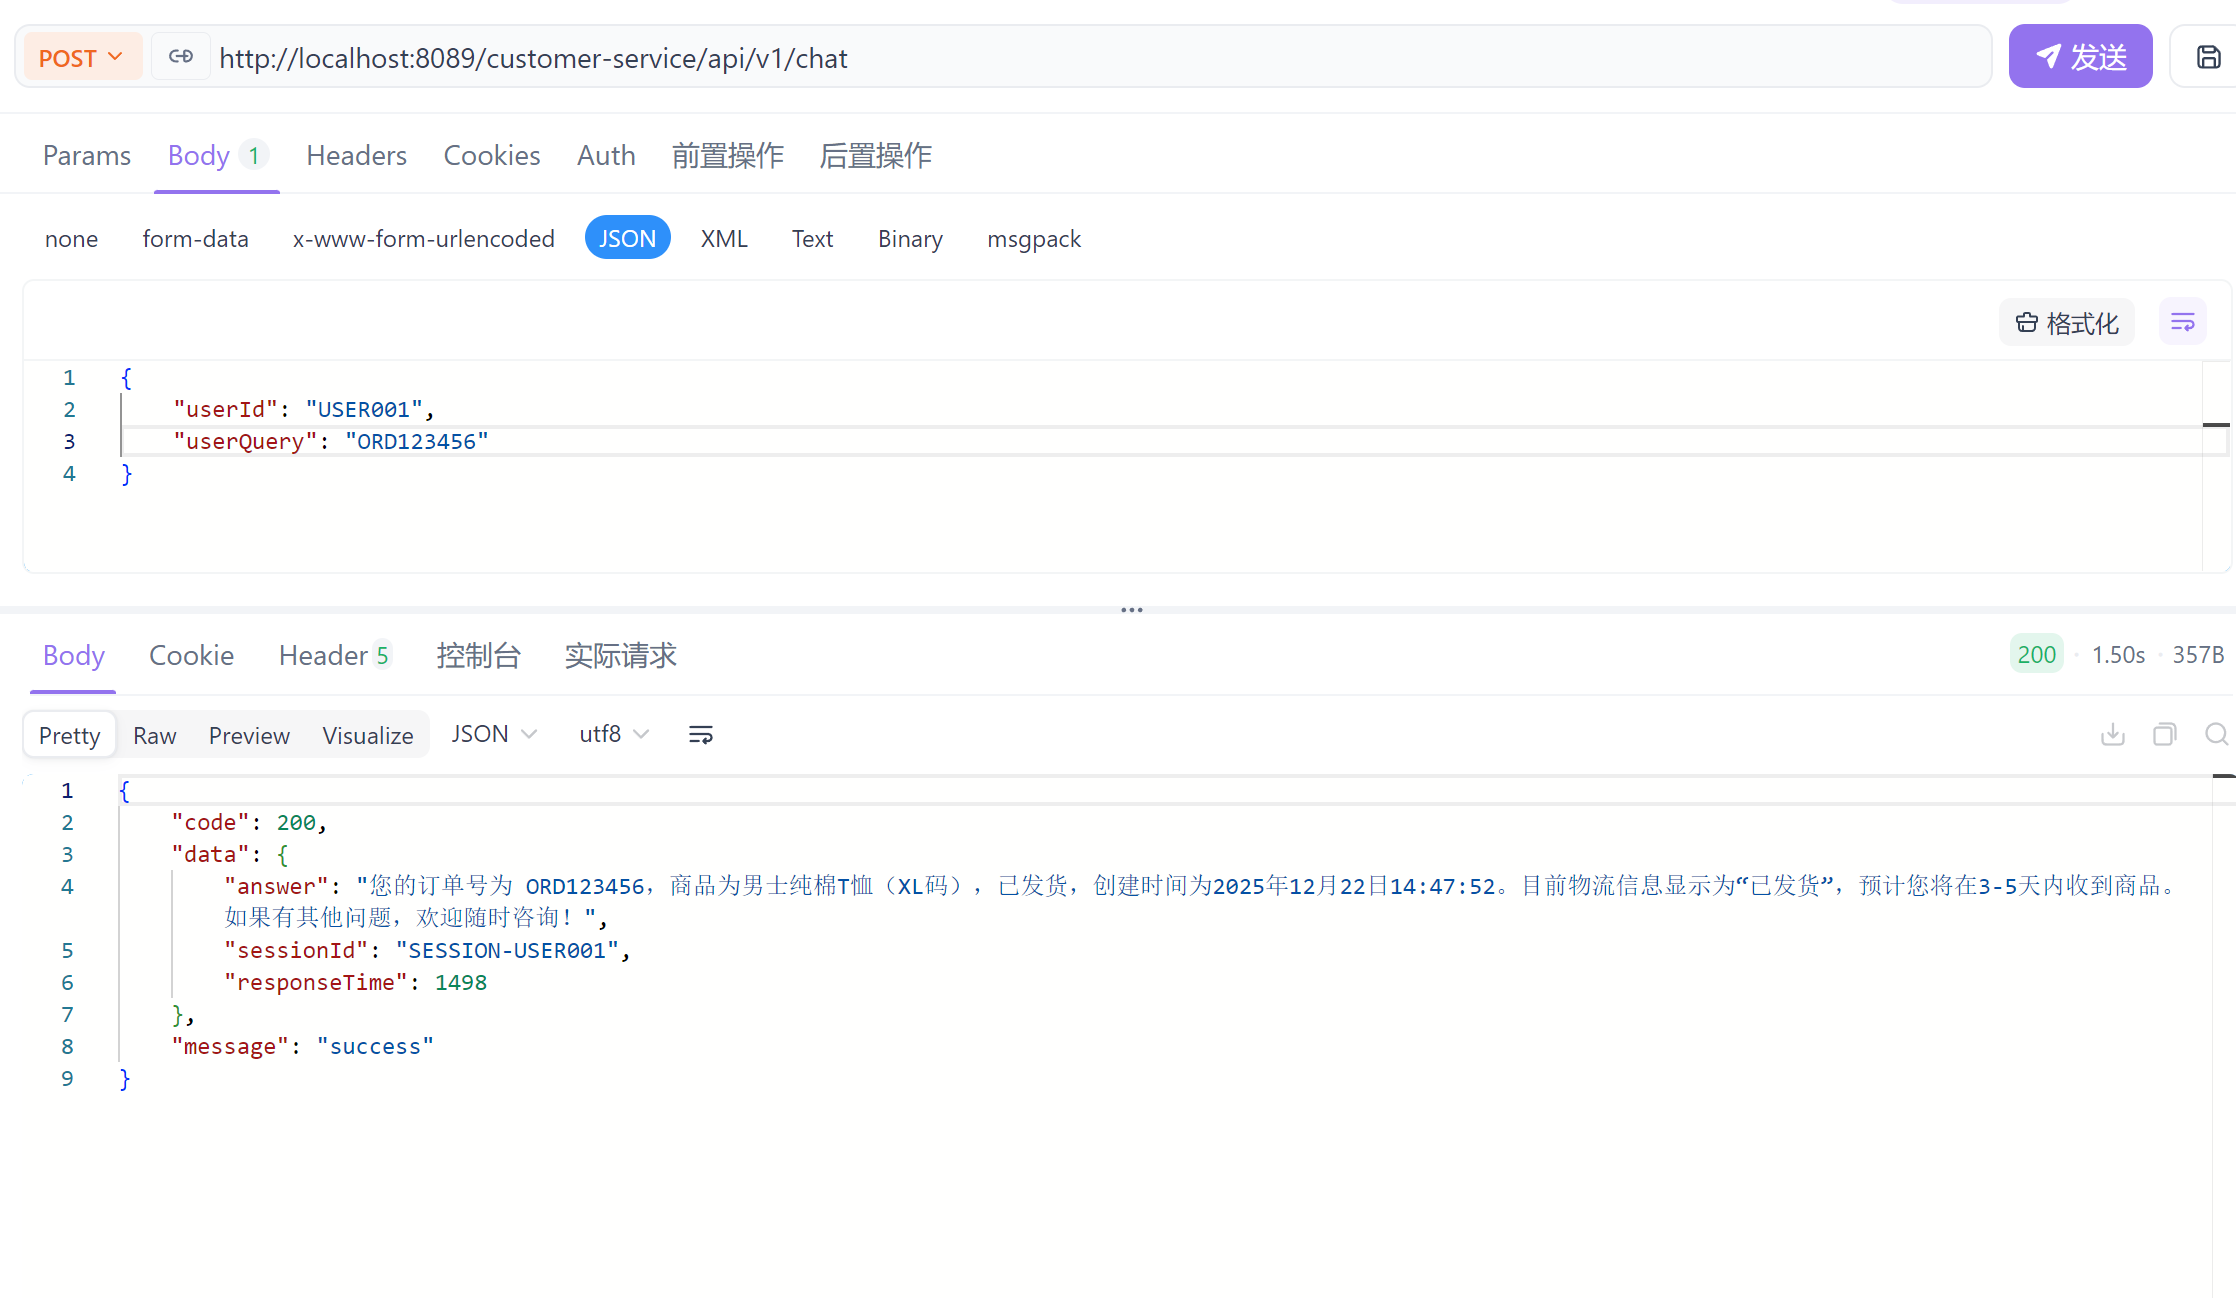2236x1298 pixels.
Task: Open search in response body
Action: pos(2216,735)
